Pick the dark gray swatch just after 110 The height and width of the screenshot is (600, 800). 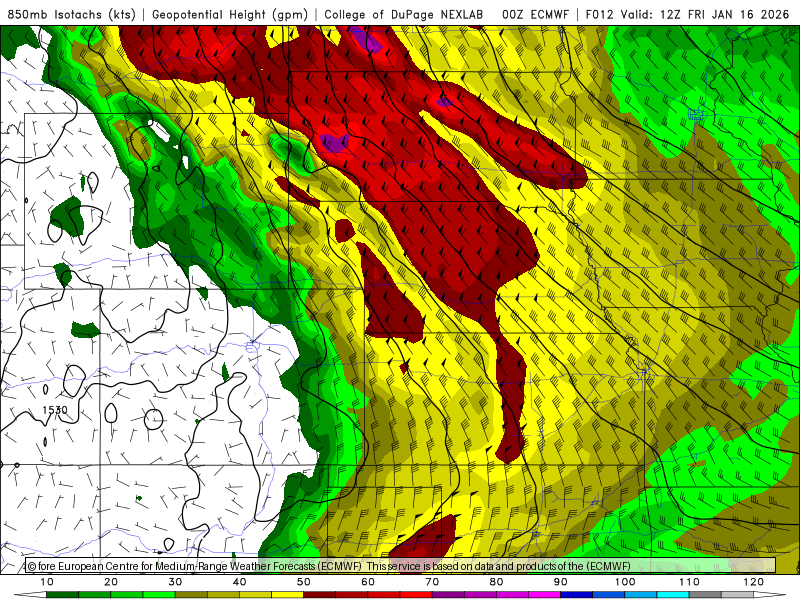[x=705, y=595]
